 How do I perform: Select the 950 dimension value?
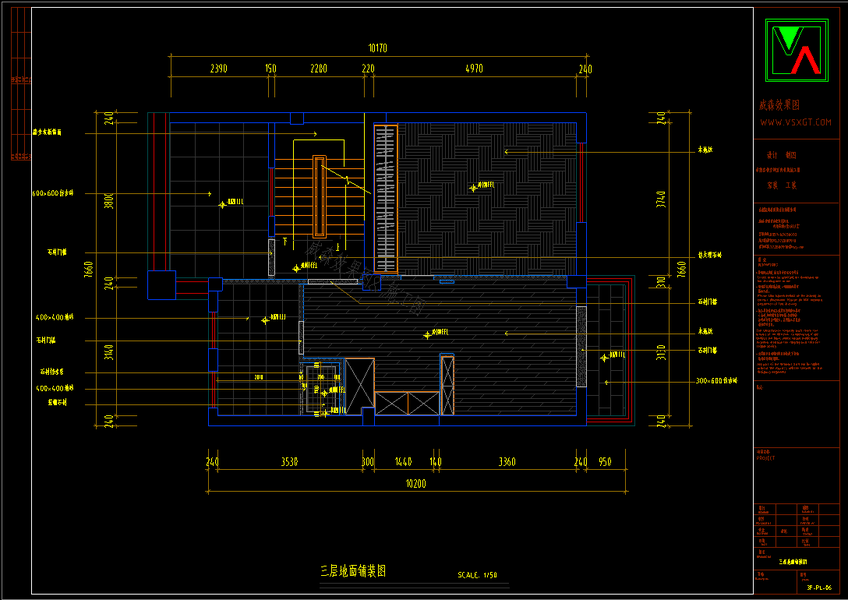coord(605,461)
